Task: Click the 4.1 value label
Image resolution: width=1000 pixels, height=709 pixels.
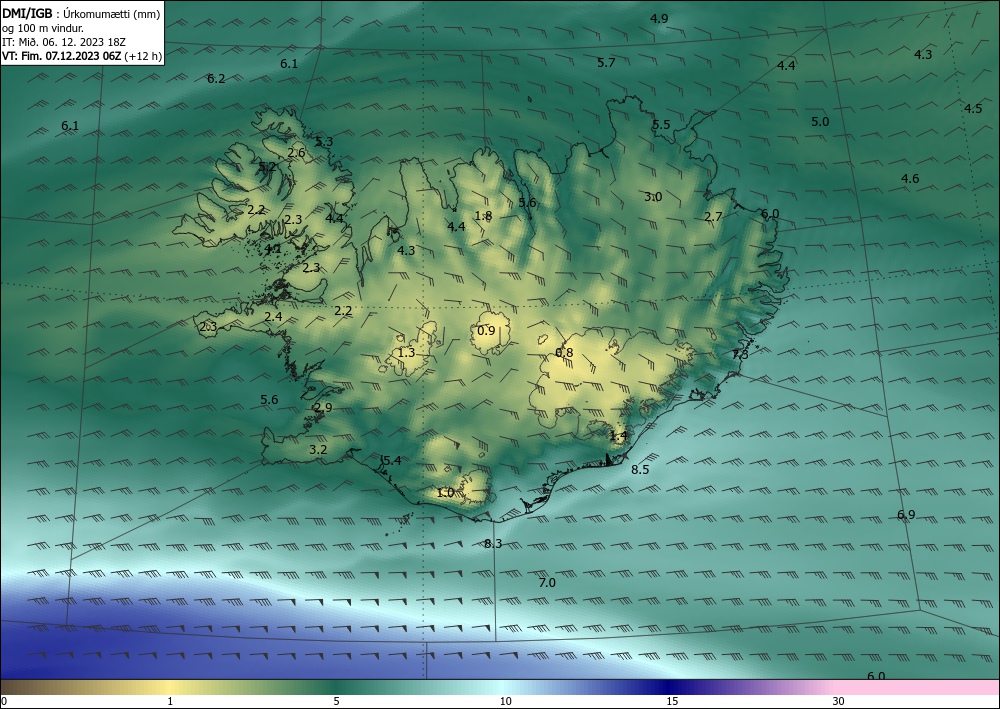Action: [273, 248]
